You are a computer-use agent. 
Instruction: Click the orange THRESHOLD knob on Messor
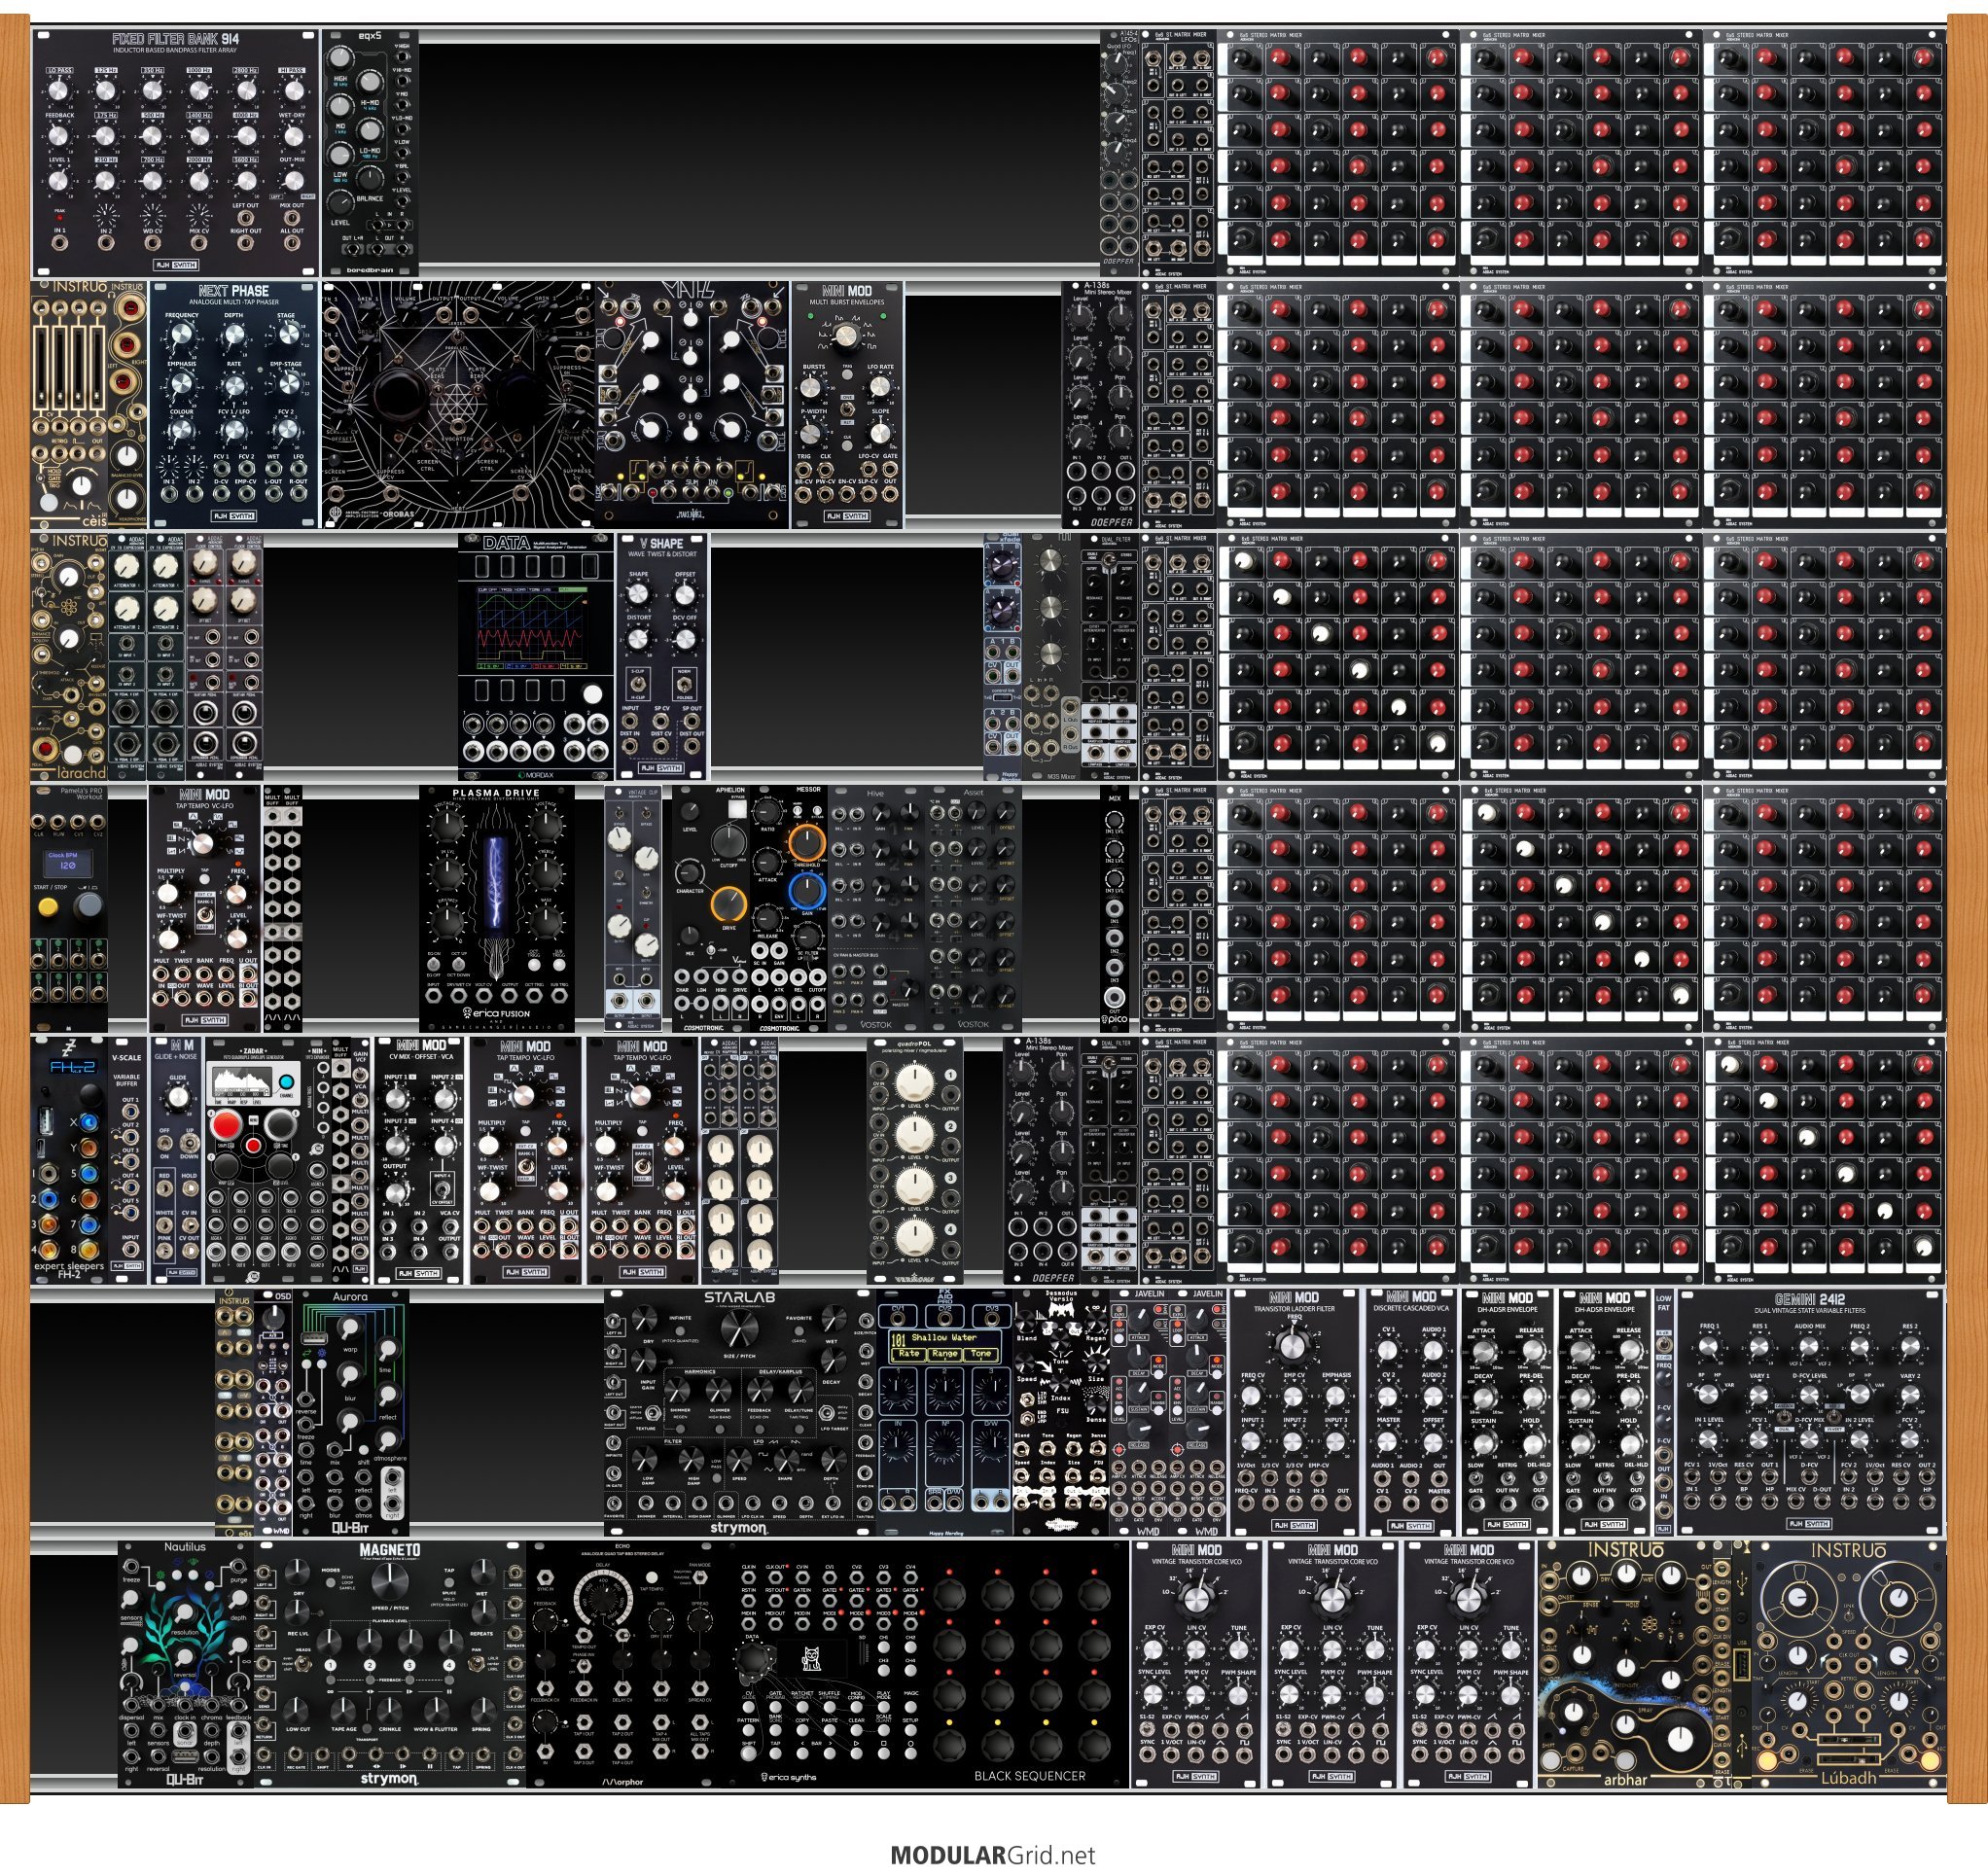[x=806, y=843]
